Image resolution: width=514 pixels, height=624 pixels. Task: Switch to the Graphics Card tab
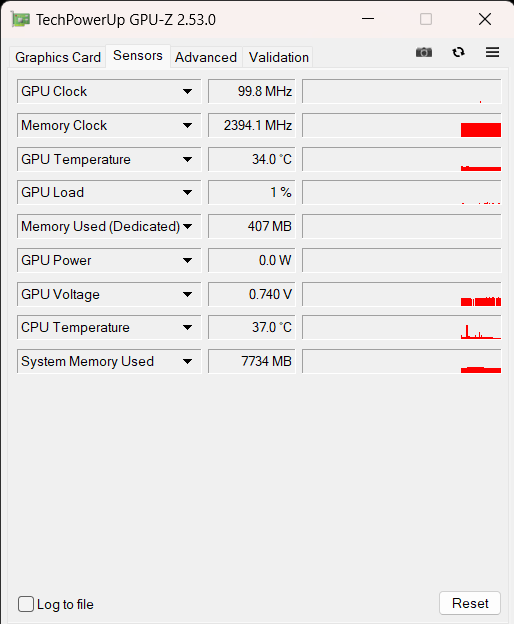click(x=58, y=57)
